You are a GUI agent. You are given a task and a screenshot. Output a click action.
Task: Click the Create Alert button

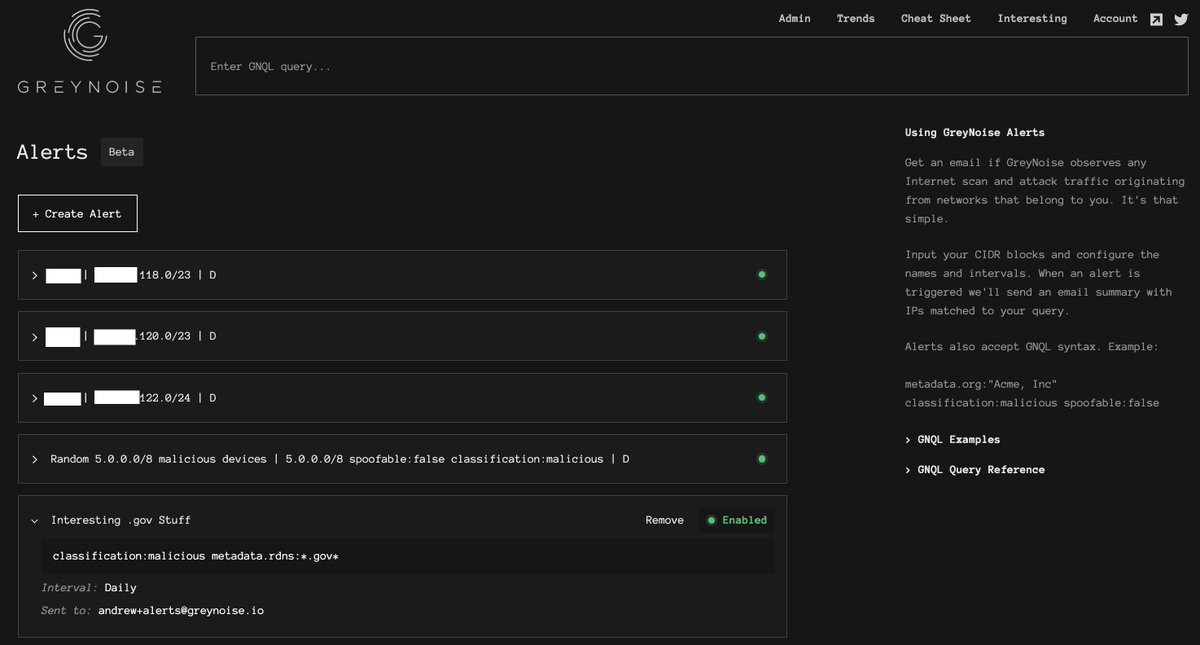[x=77, y=213]
